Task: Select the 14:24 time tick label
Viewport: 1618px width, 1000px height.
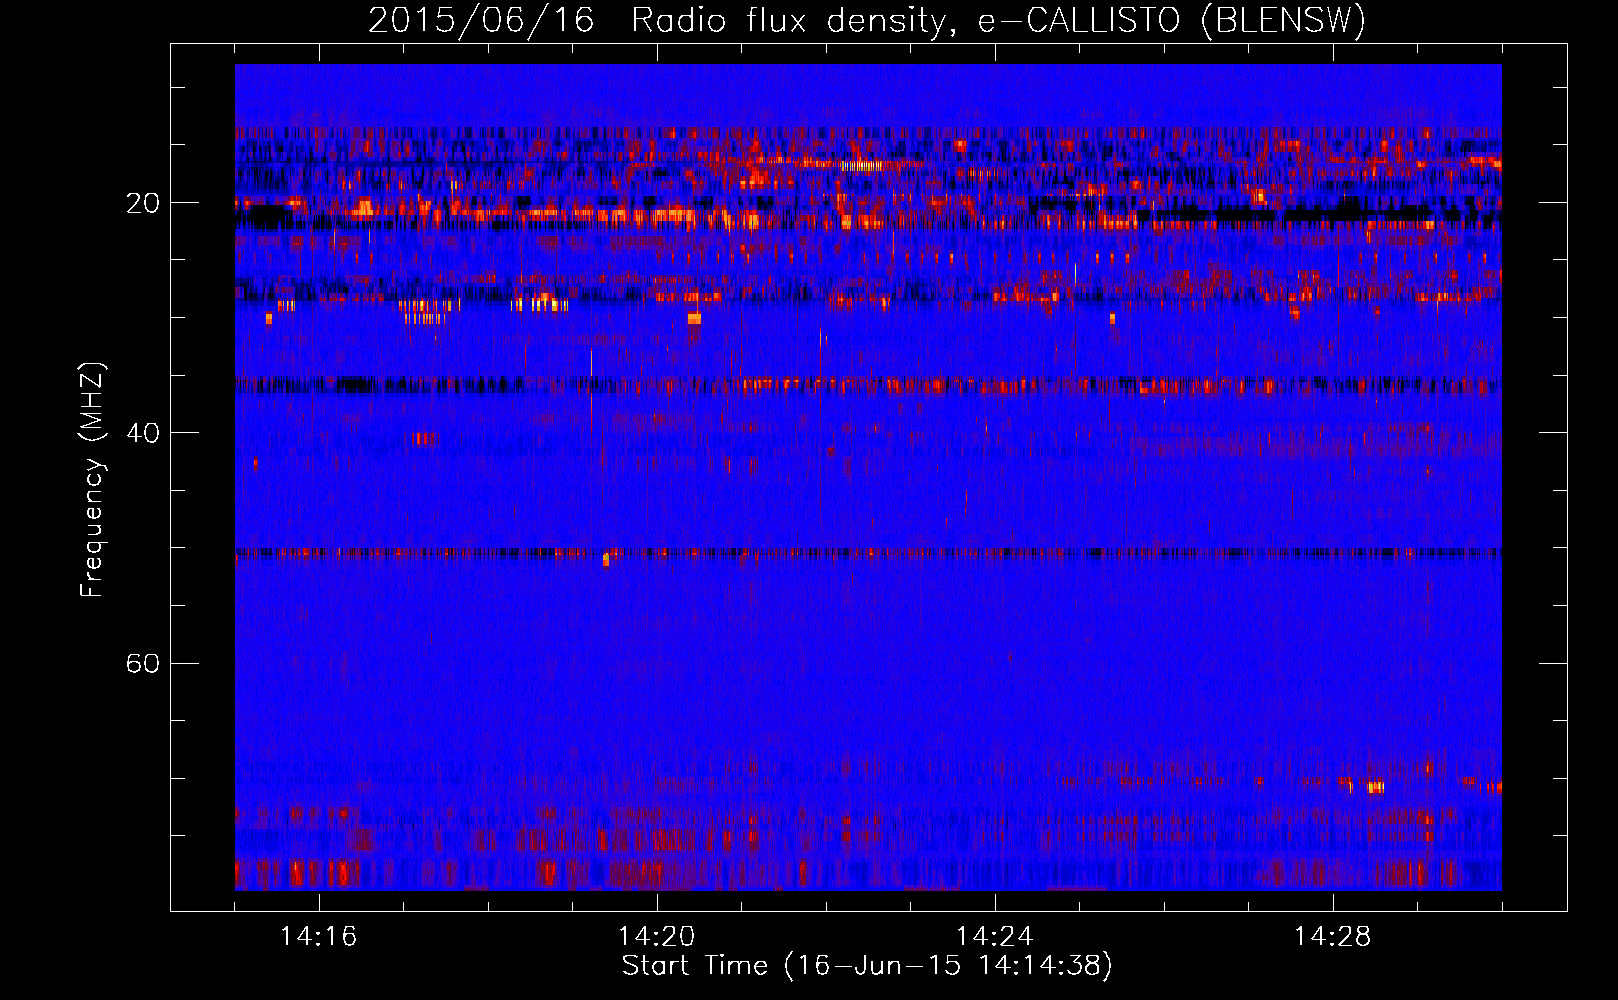Action: pyautogui.click(x=995, y=937)
